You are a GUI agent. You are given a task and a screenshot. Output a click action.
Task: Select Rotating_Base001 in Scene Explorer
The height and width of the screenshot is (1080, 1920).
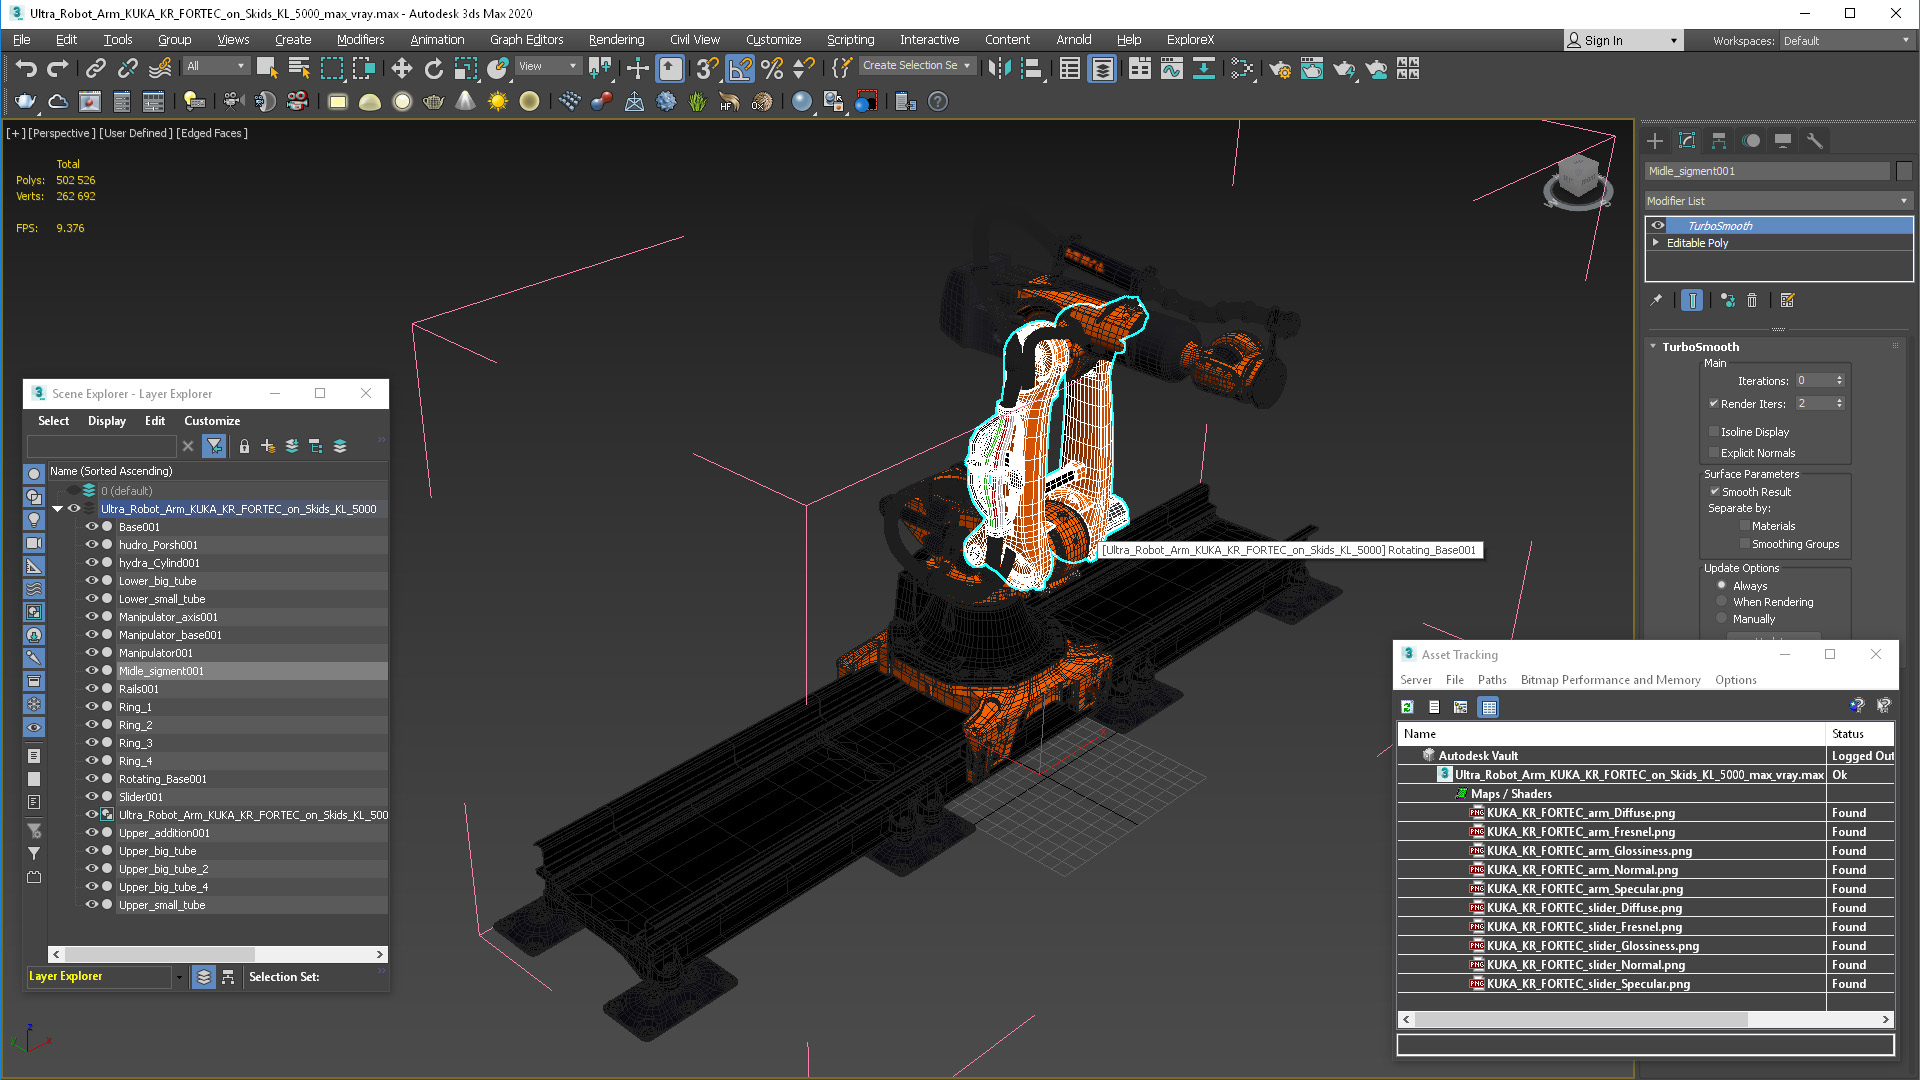[x=163, y=779]
